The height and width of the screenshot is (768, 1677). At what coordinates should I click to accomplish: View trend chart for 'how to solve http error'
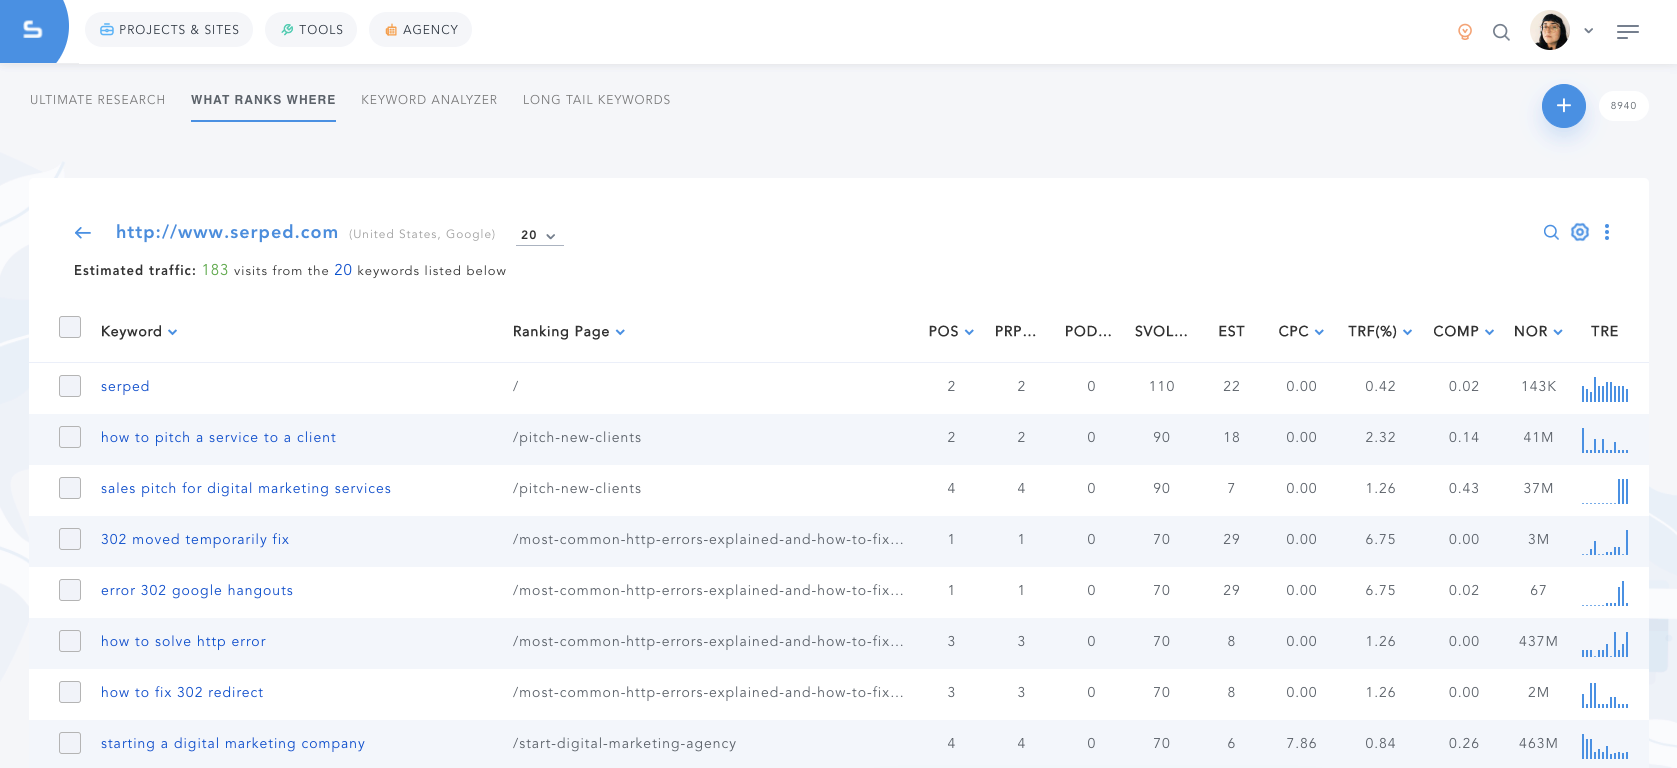[x=1605, y=644]
